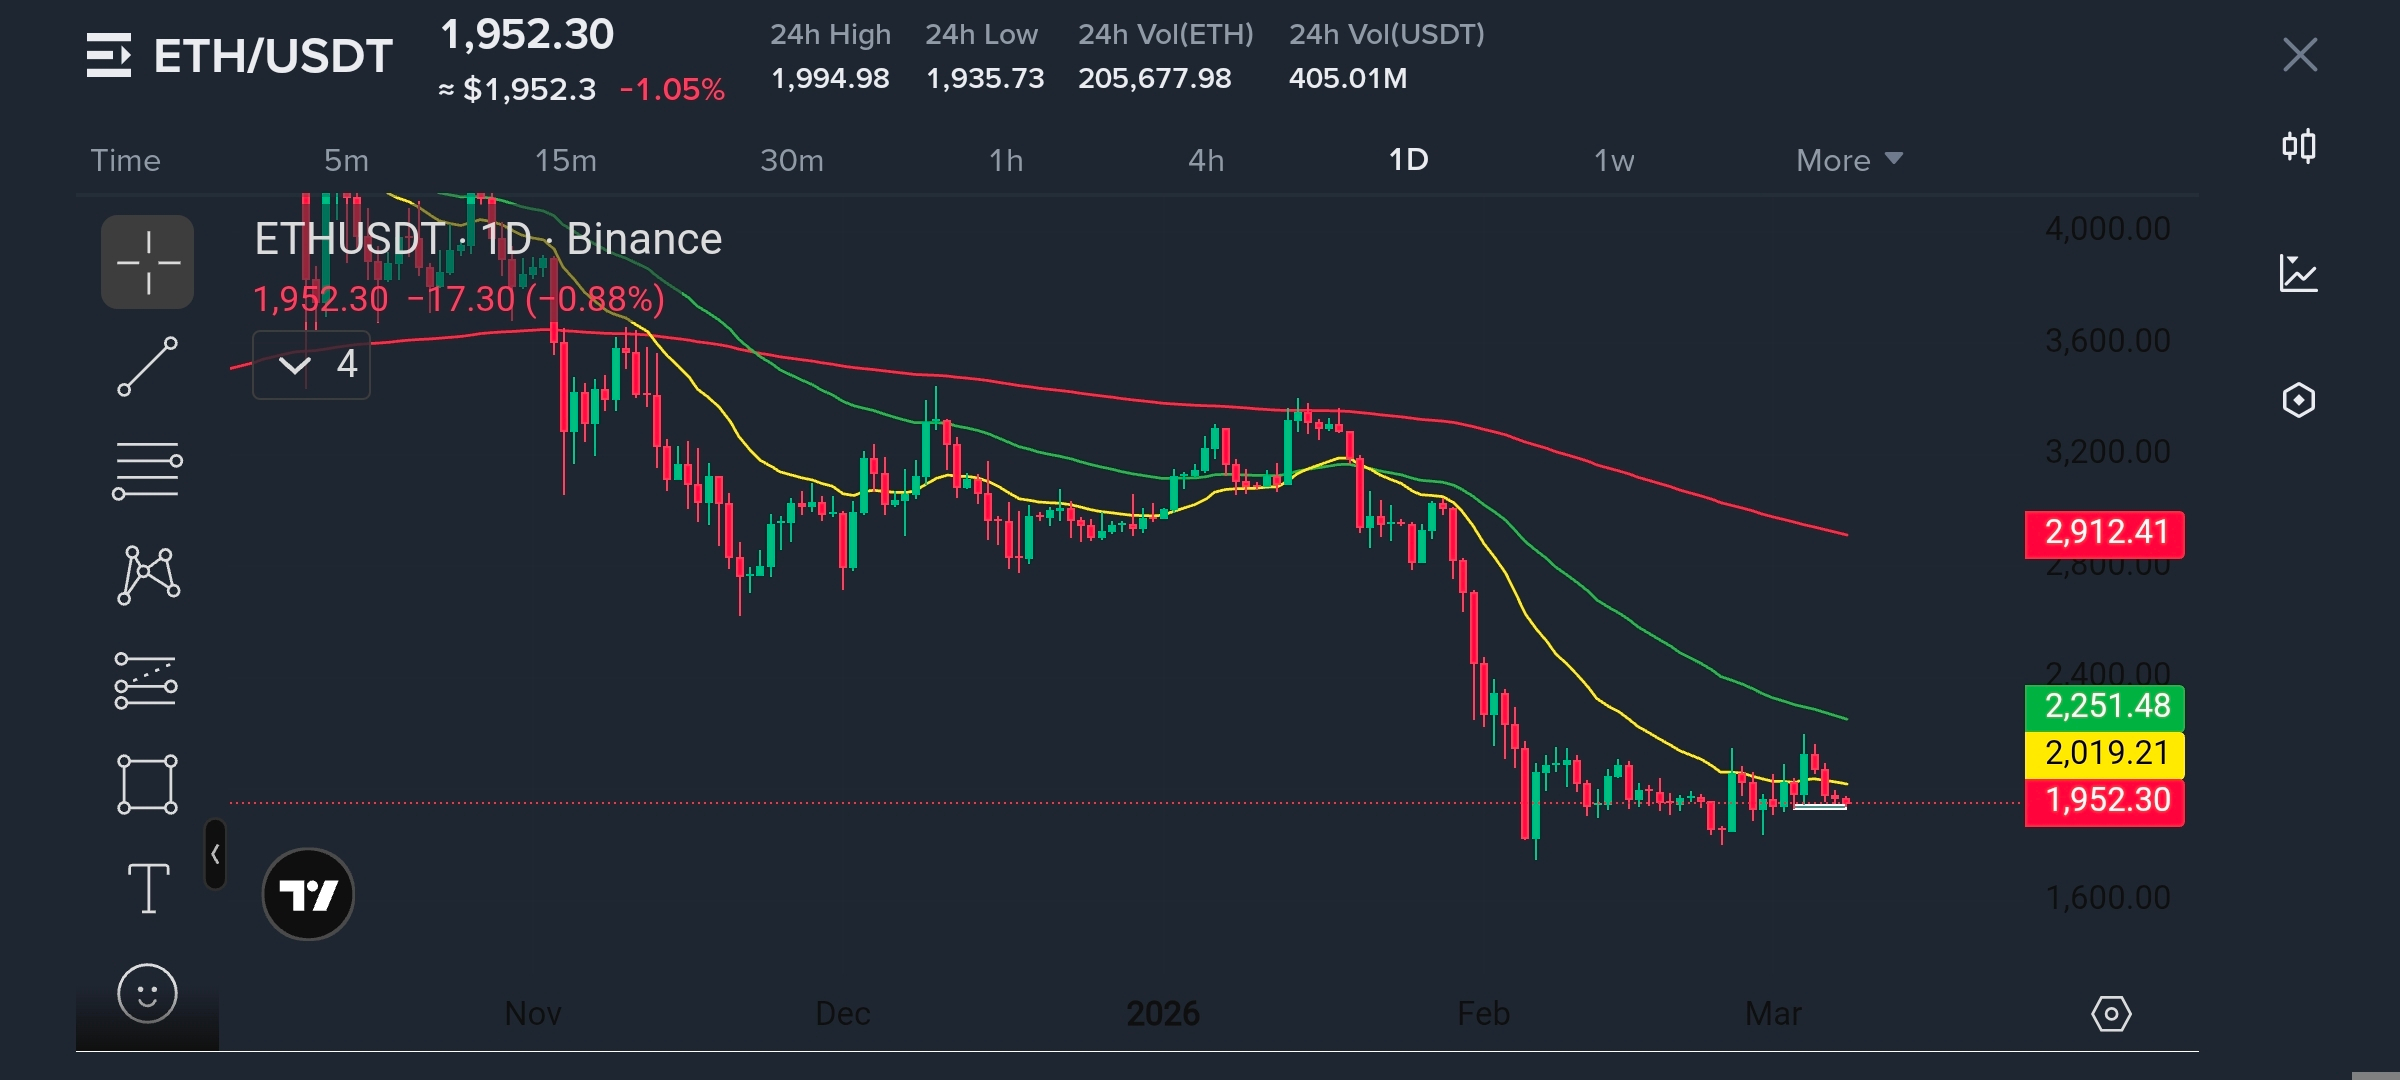2400x1080 pixels.
Task: Switch to the 1w timeframe
Action: pyautogui.click(x=1614, y=160)
